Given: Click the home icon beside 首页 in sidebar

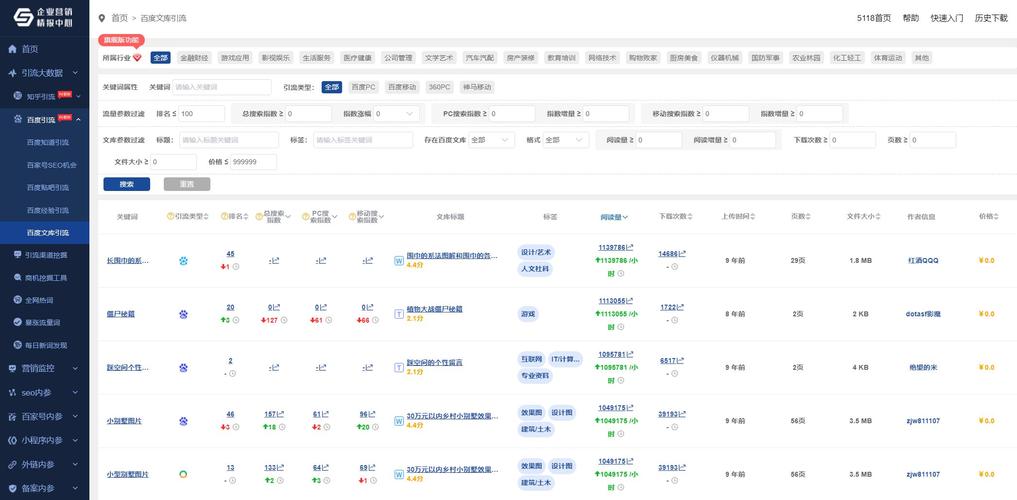Looking at the screenshot, I should (12, 49).
